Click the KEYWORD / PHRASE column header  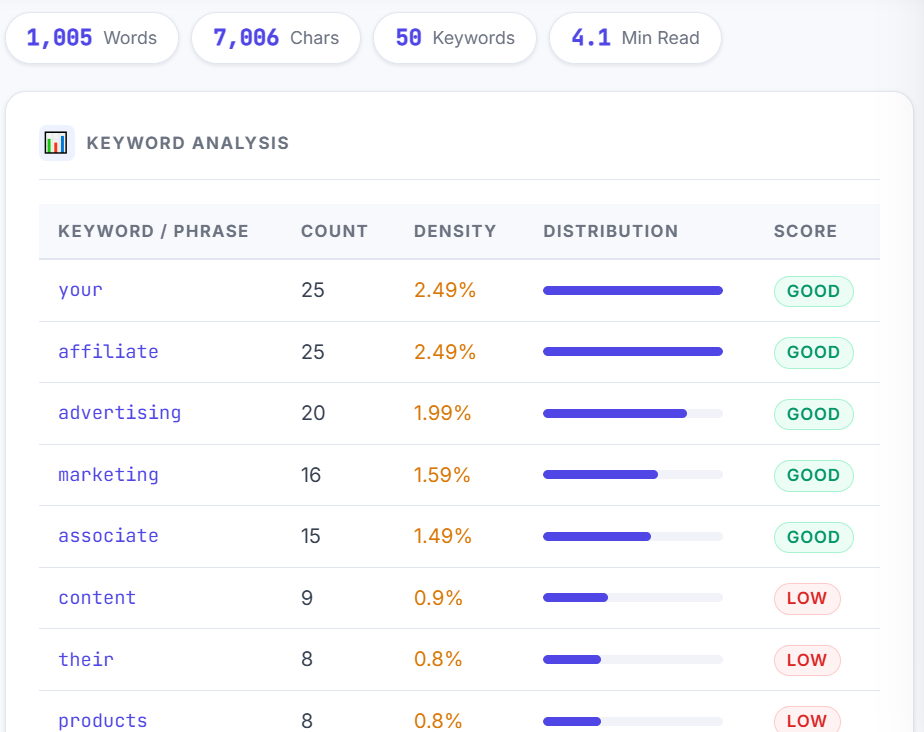pyautogui.click(x=153, y=231)
